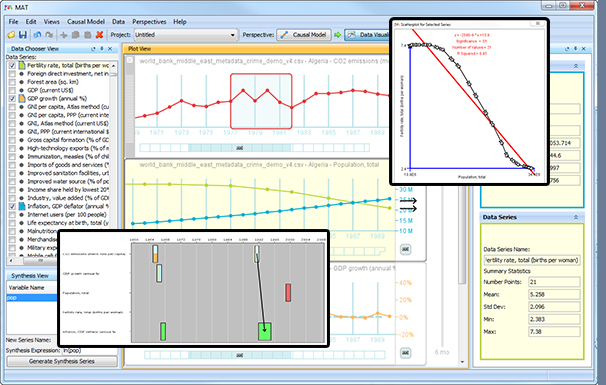Switch to Causal Model perspective button

coord(304,35)
